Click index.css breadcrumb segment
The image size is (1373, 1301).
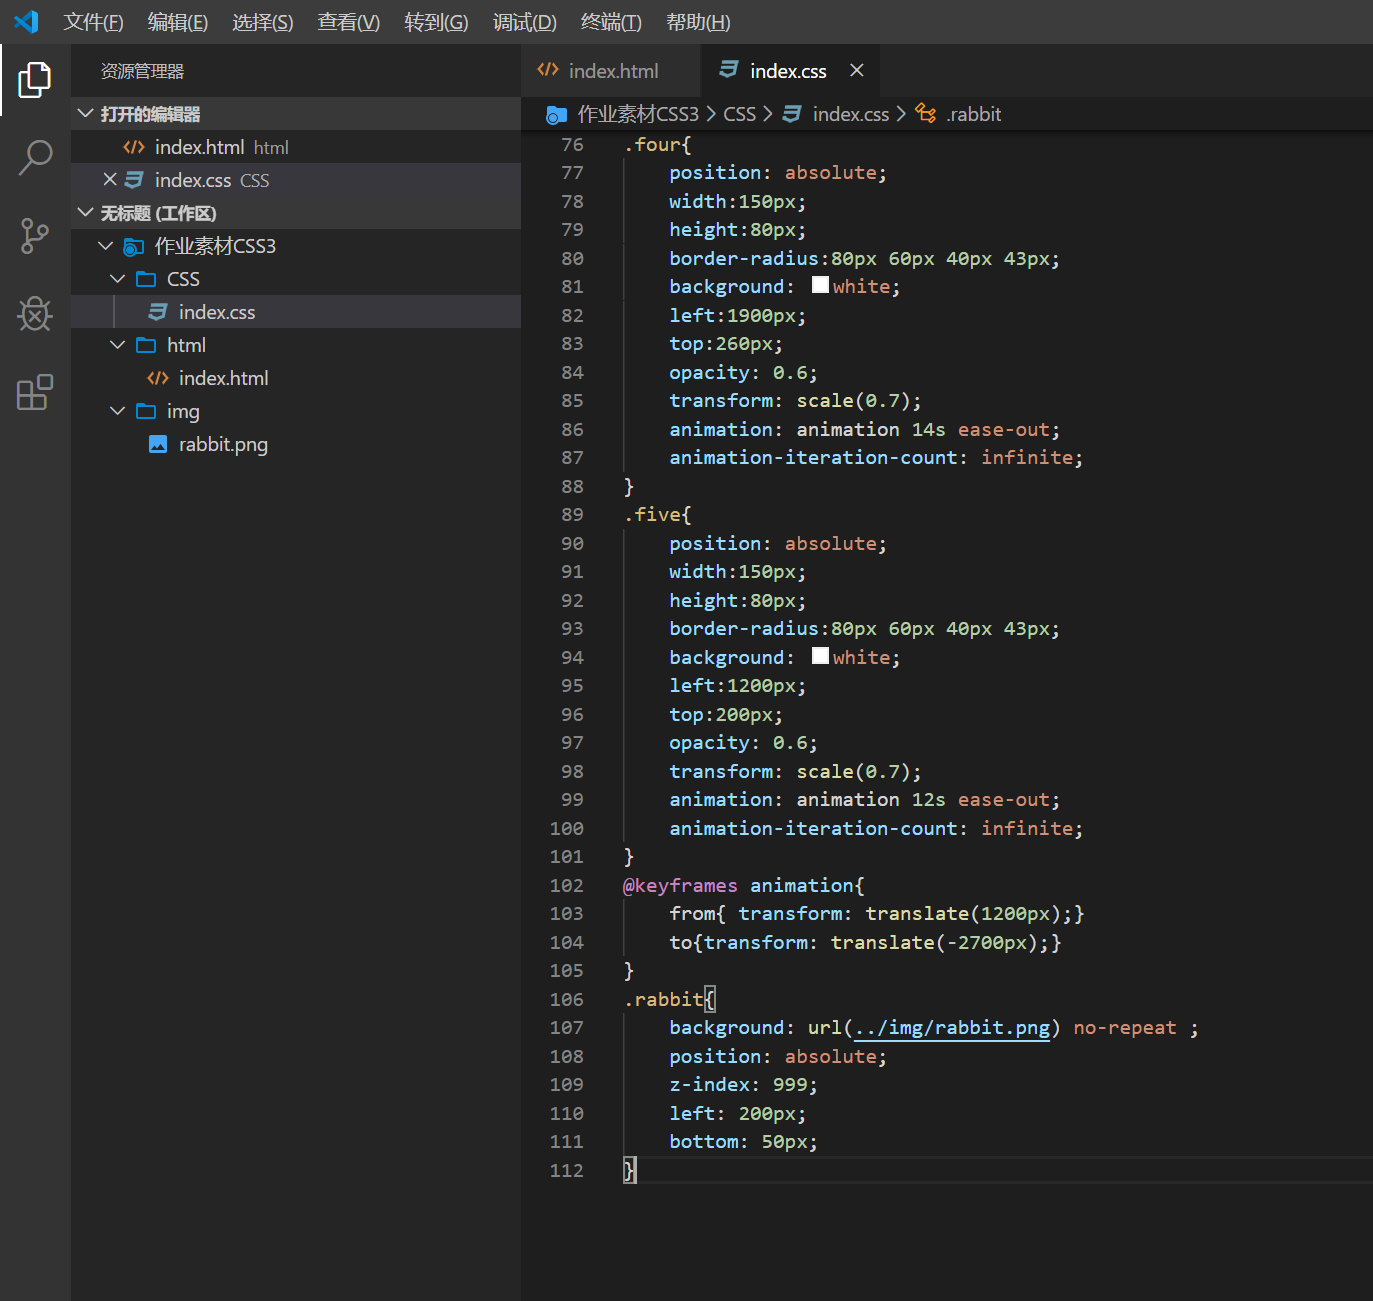click(x=851, y=114)
